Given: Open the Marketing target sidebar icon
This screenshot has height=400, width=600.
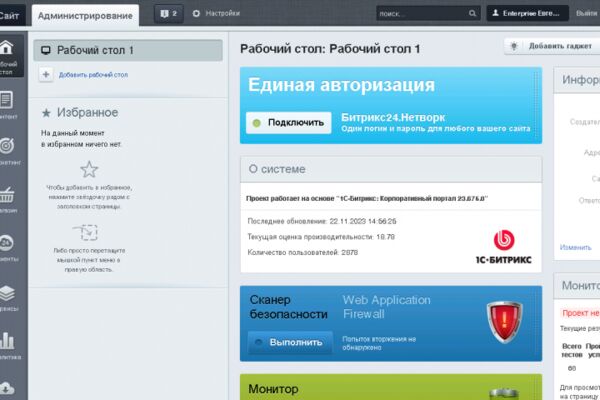Looking at the screenshot, I should point(7,145).
